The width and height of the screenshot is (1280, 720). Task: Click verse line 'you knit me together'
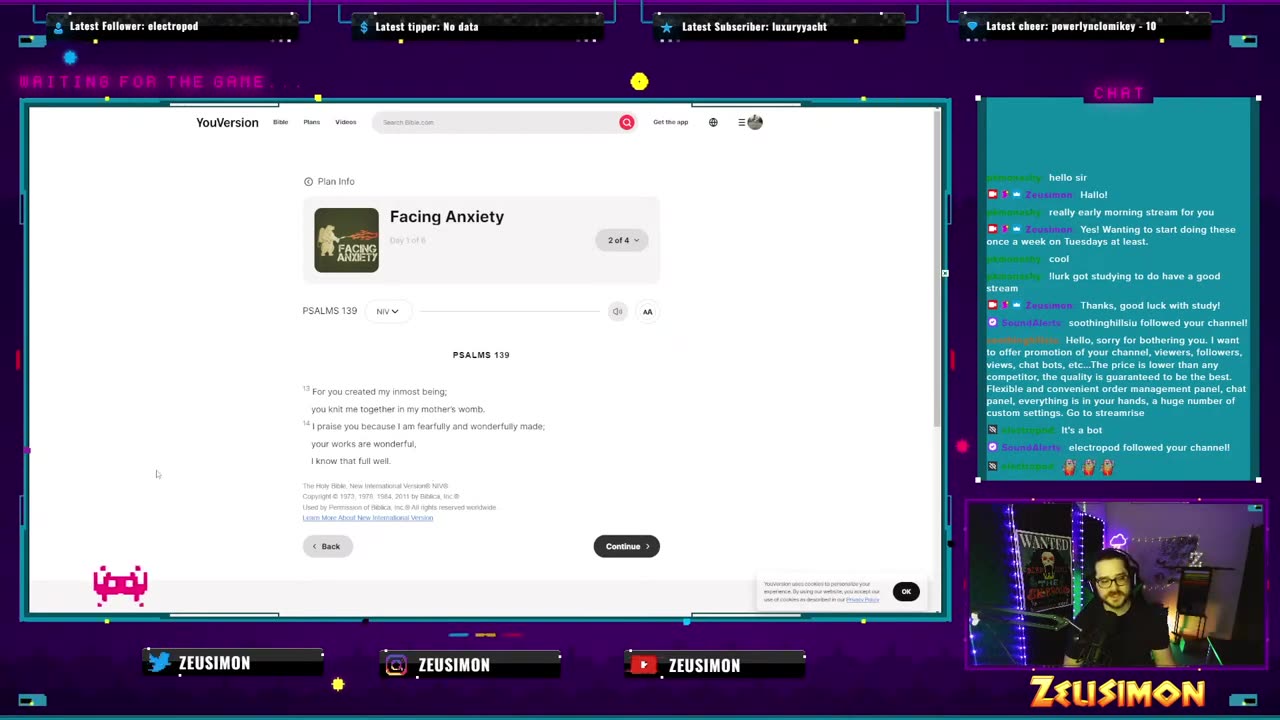tap(398, 409)
